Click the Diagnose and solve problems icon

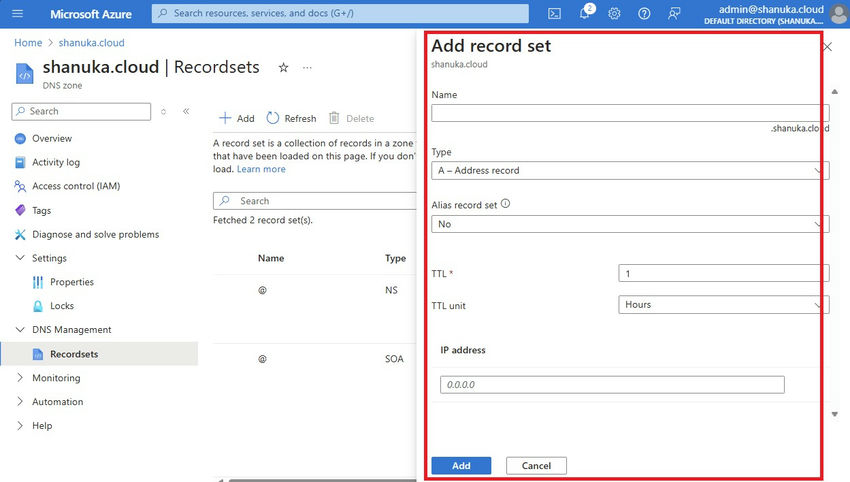point(20,234)
